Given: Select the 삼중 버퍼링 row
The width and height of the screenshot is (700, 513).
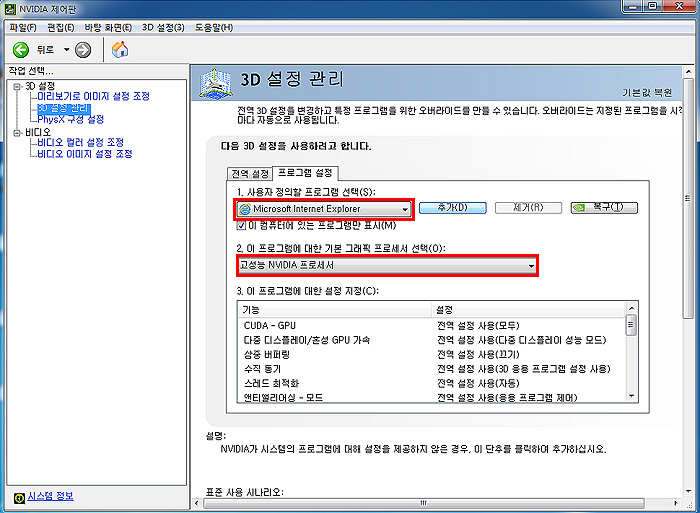Looking at the screenshot, I should coord(432,355).
